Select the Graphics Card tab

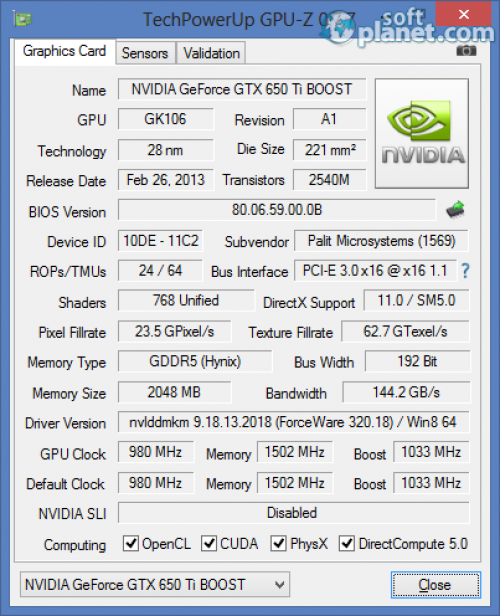(65, 51)
